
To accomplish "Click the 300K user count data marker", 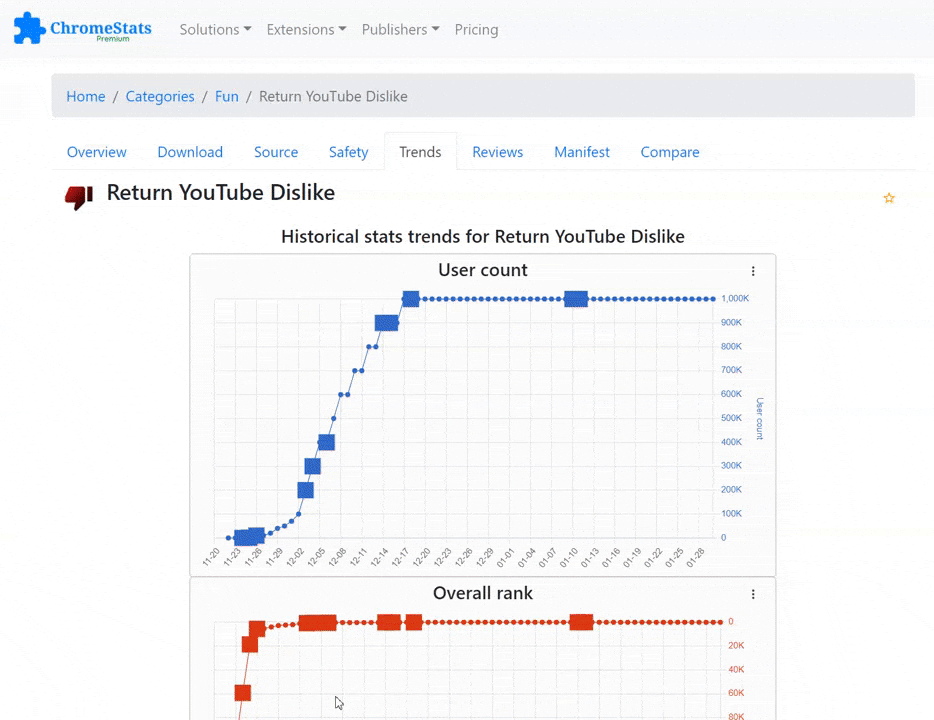I will pyautogui.click(x=312, y=466).
